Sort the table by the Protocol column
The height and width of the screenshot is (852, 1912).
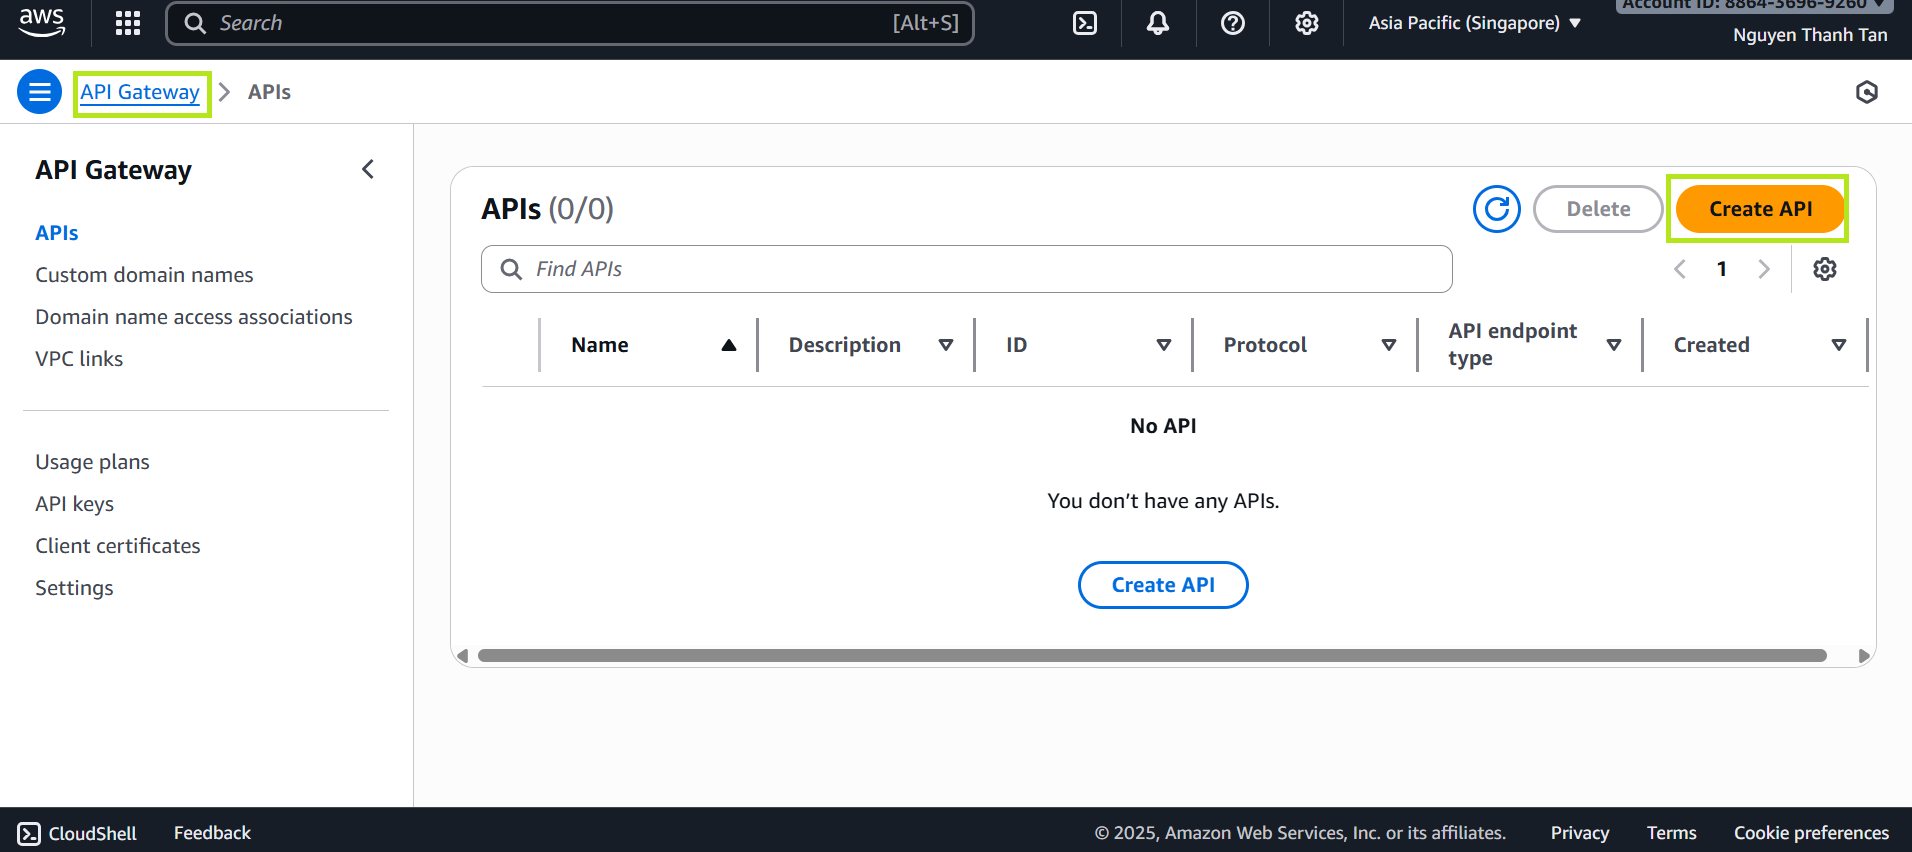[1308, 345]
